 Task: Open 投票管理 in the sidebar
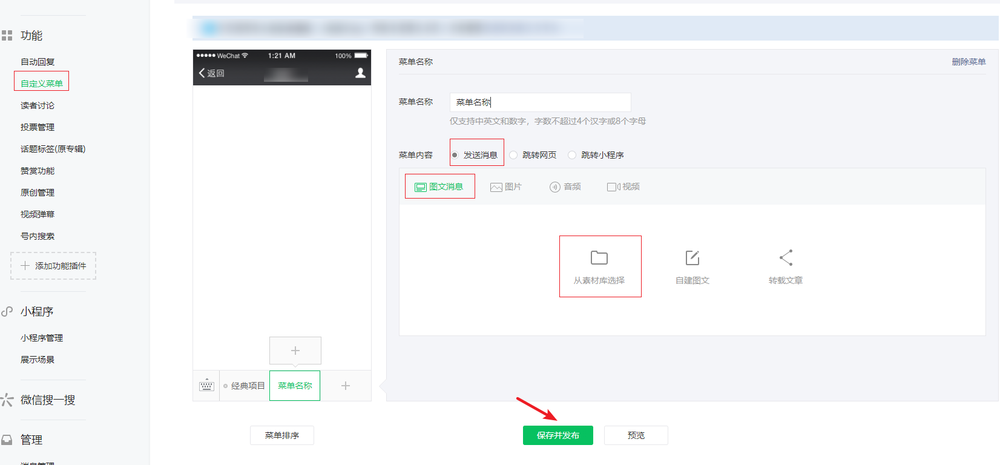click(38, 127)
